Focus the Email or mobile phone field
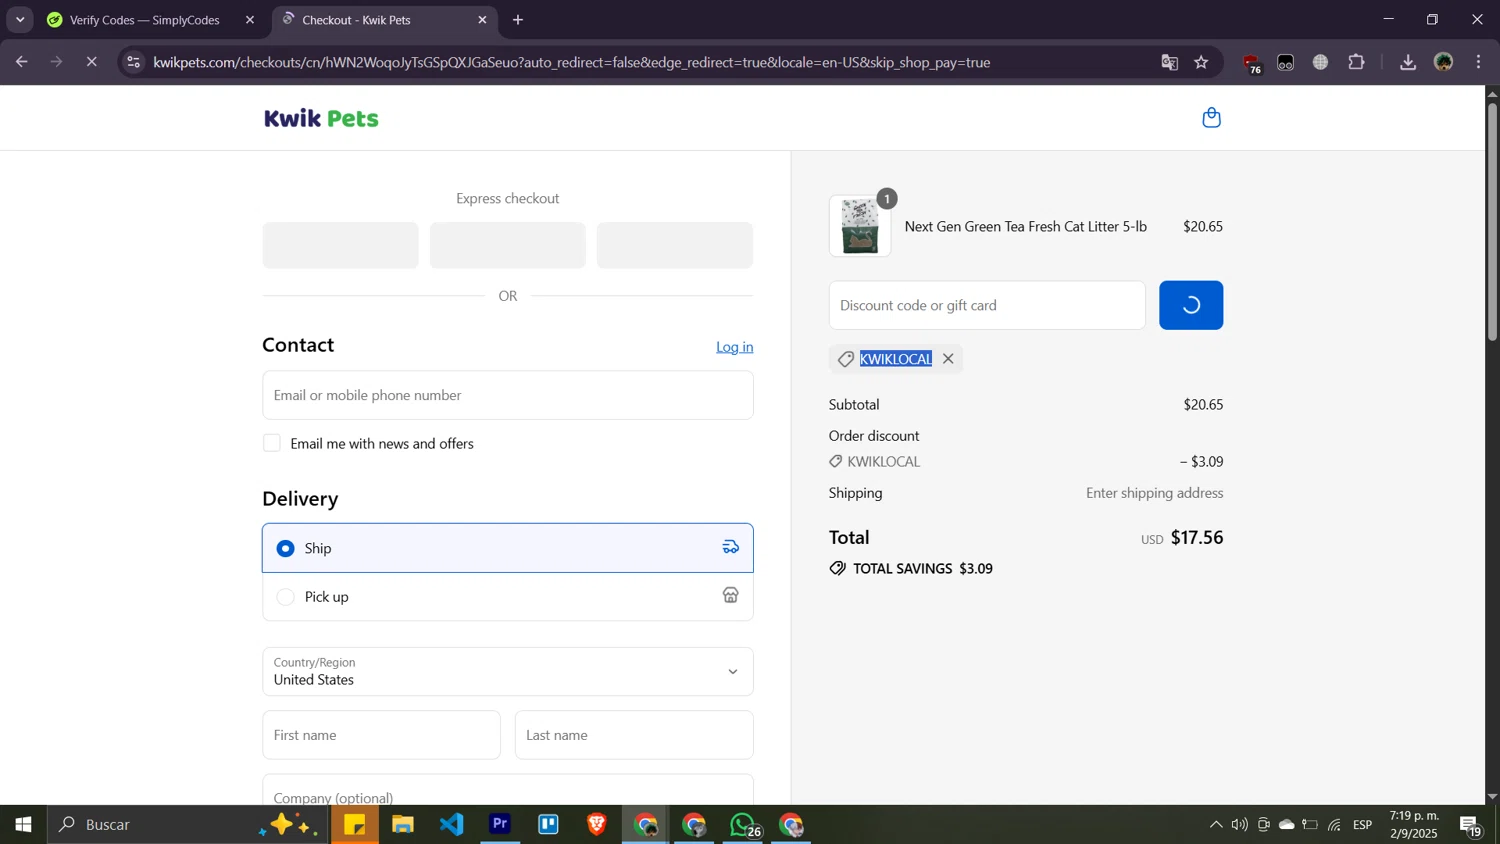 click(x=507, y=395)
